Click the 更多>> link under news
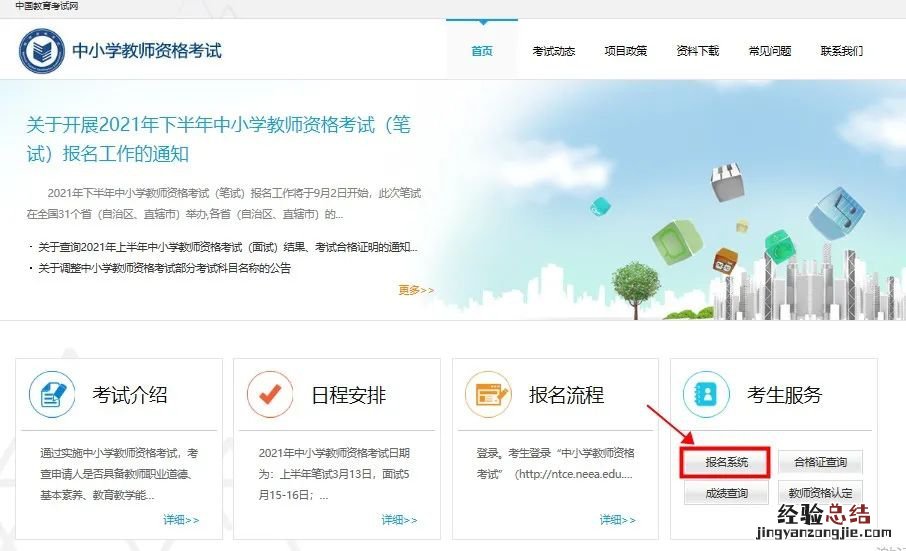This screenshot has width=906, height=551. pos(416,290)
